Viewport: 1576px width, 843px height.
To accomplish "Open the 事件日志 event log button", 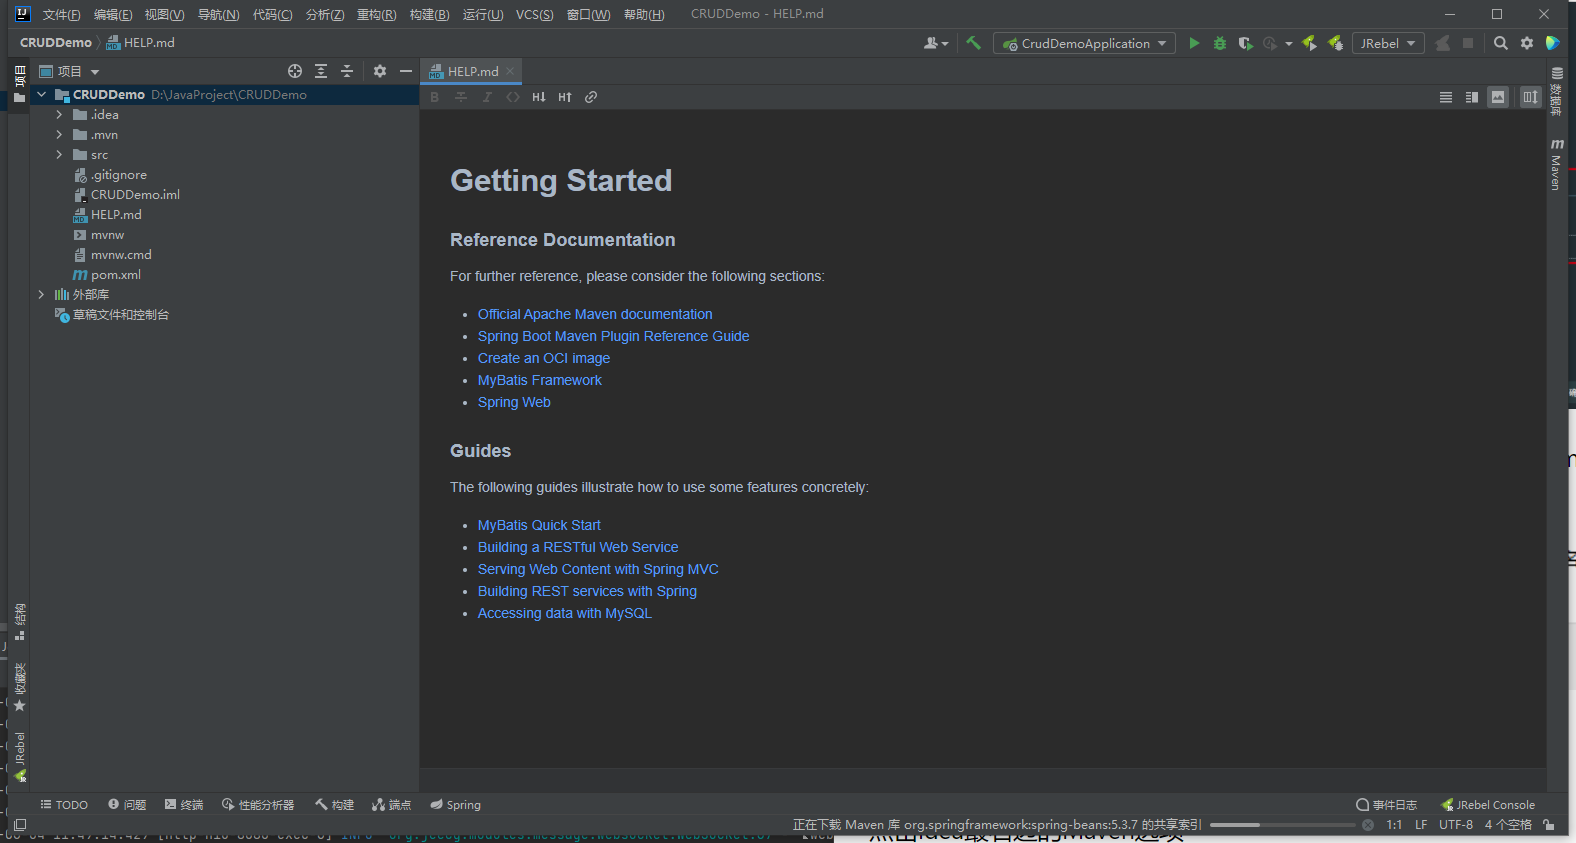I will (1386, 805).
